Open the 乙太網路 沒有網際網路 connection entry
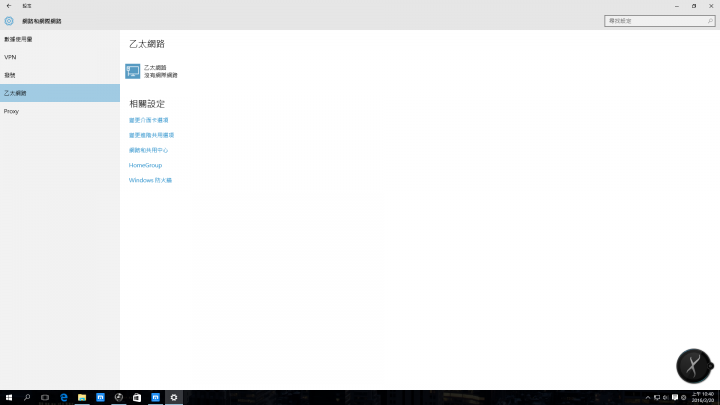The height and width of the screenshot is (405, 720). pyautogui.click(x=152, y=71)
